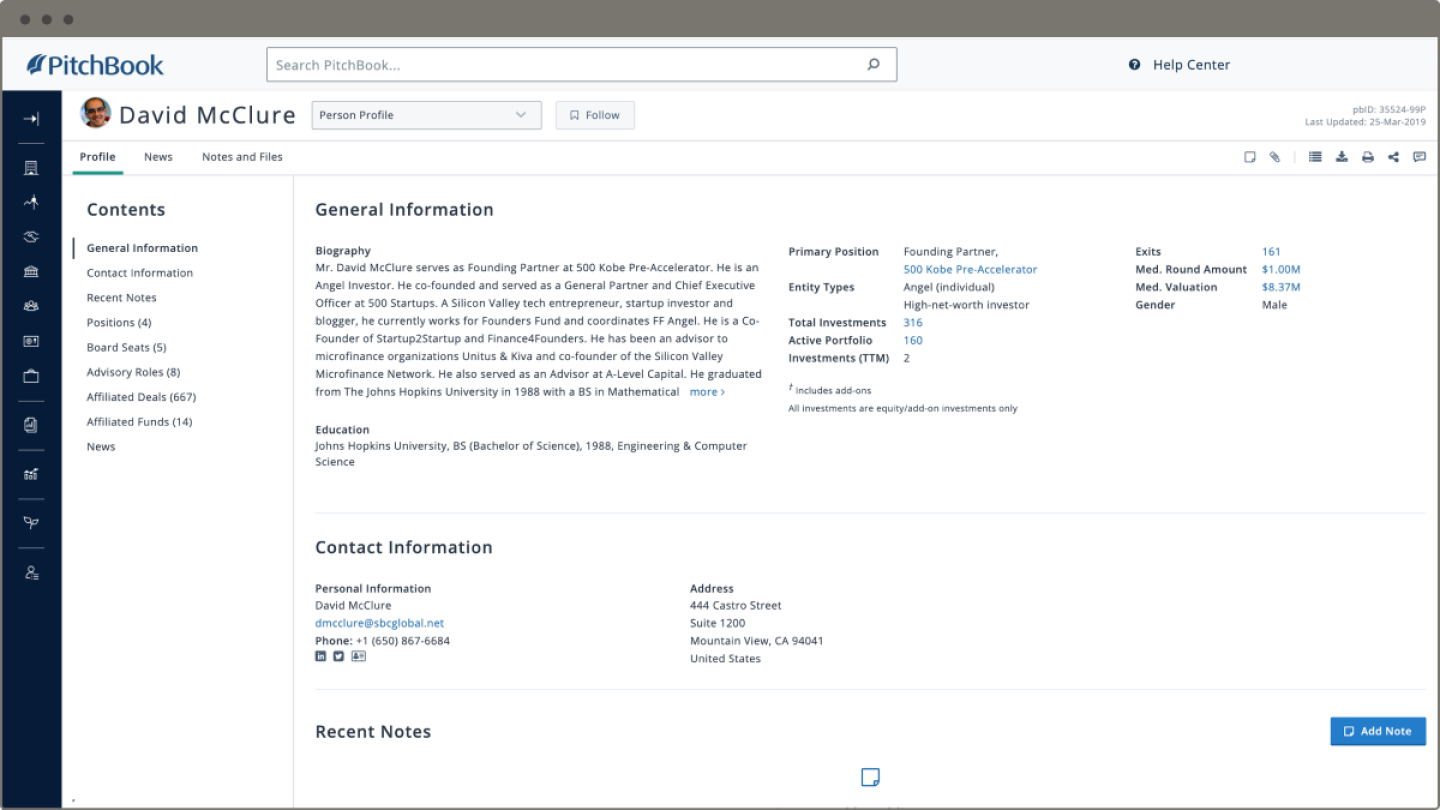Open the person list icon in sidebar
The image size is (1440, 810).
point(31,573)
